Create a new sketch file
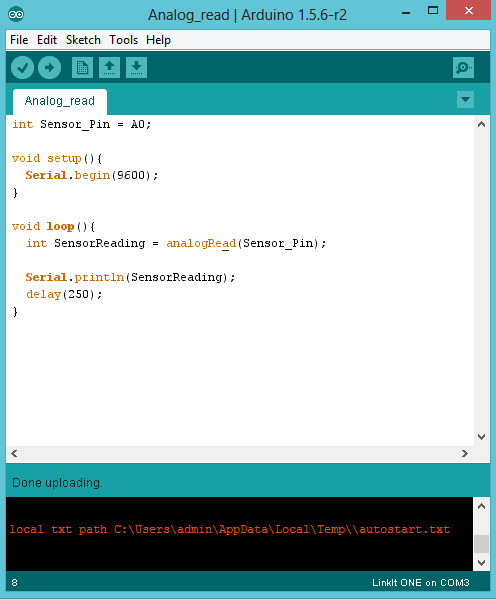 tap(82, 68)
